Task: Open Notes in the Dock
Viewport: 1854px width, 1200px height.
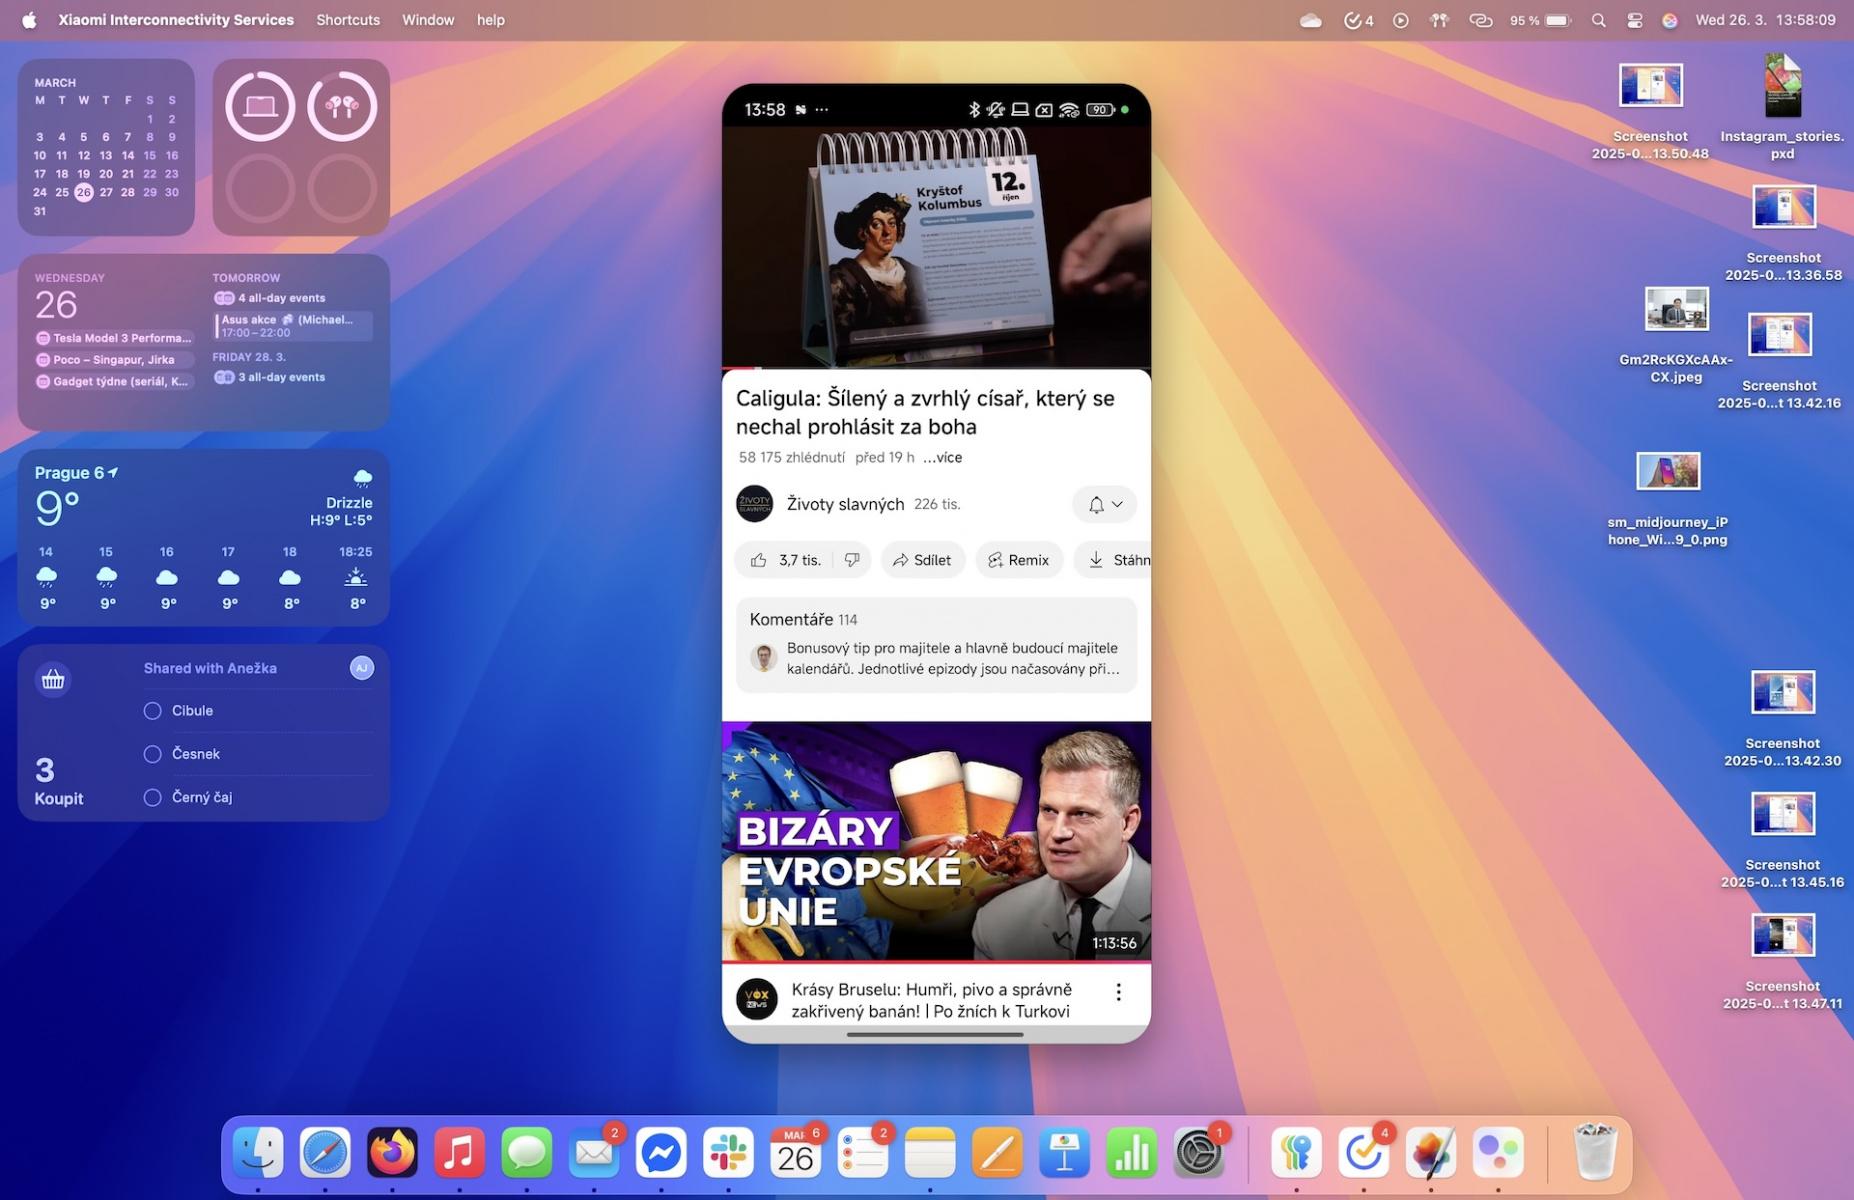Action: click(x=930, y=1153)
